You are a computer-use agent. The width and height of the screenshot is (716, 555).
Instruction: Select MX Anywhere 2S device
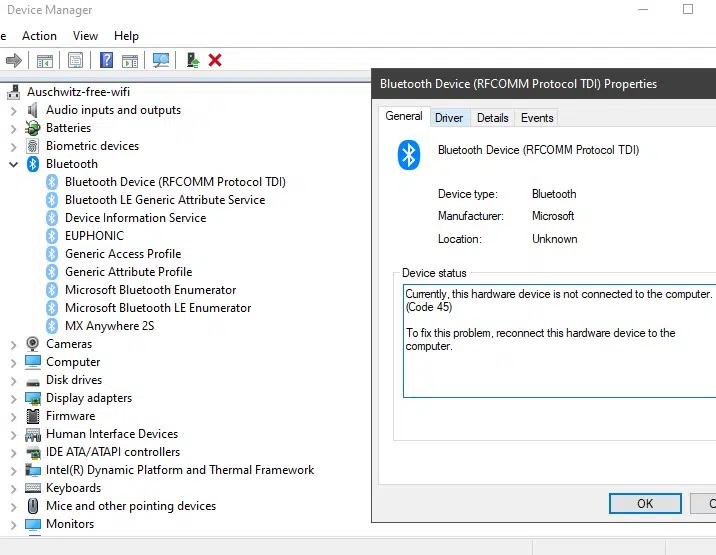(x=110, y=326)
